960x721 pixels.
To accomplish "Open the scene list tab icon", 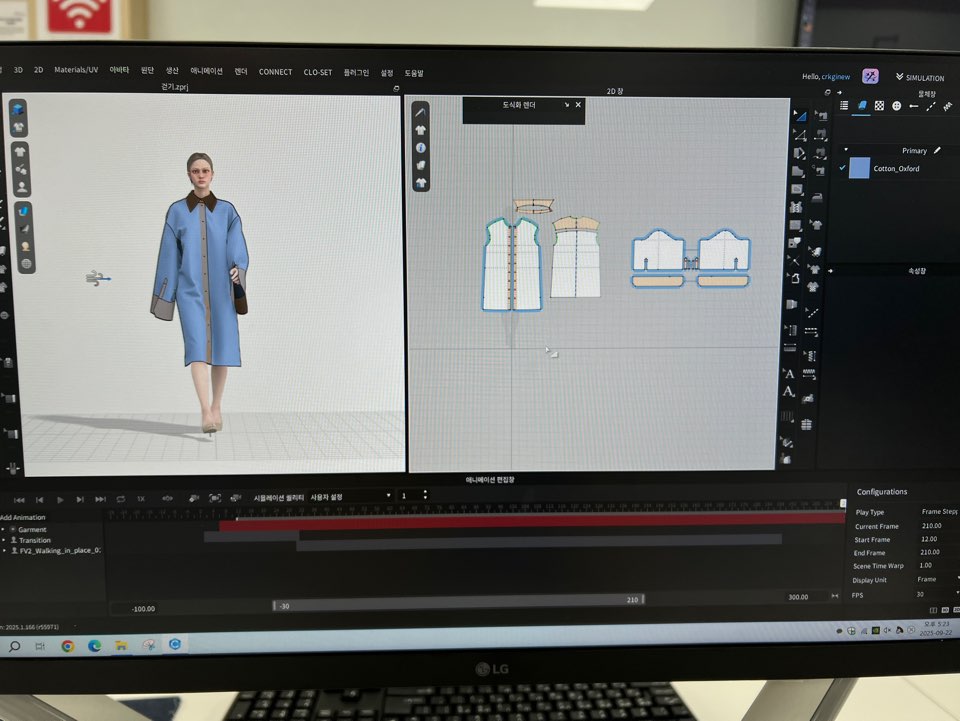I will [844, 105].
